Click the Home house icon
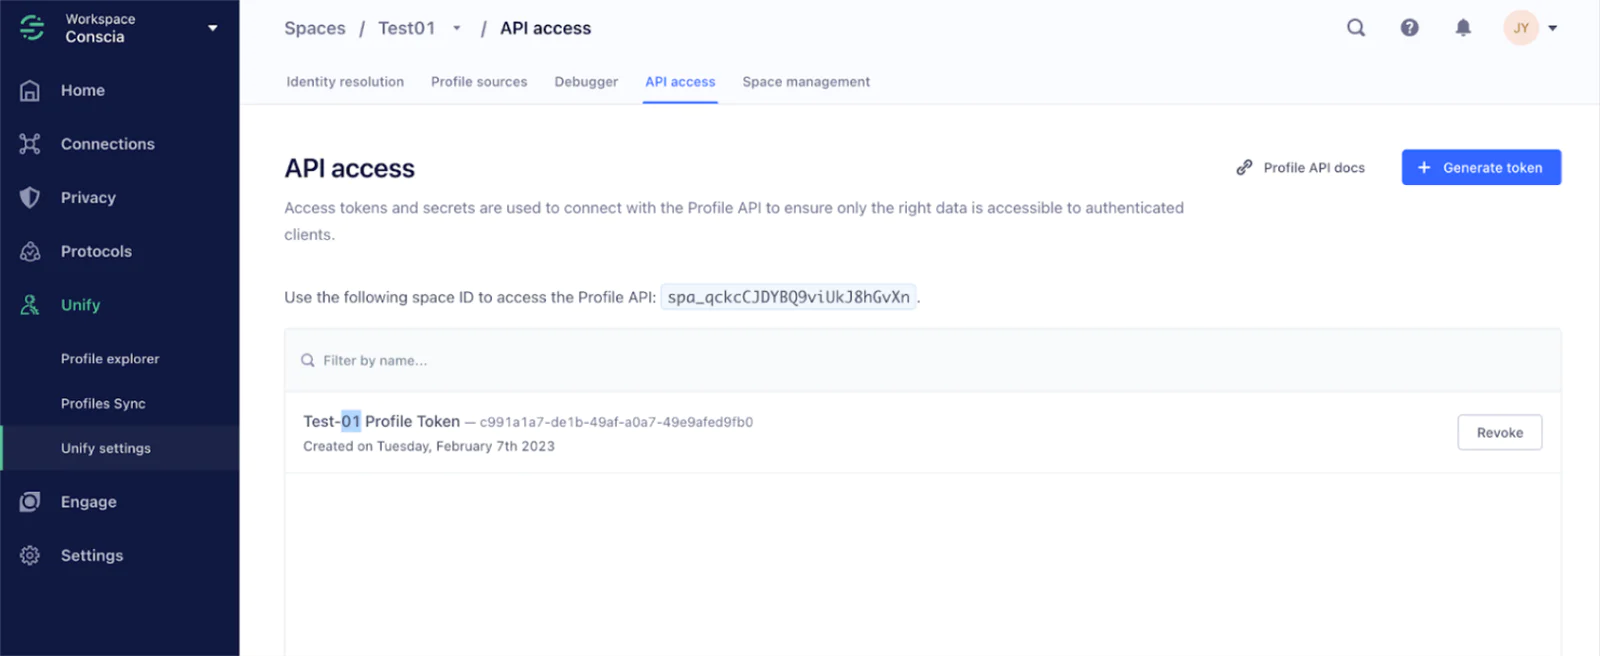Image resolution: width=1600 pixels, height=656 pixels. click(30, 91)
